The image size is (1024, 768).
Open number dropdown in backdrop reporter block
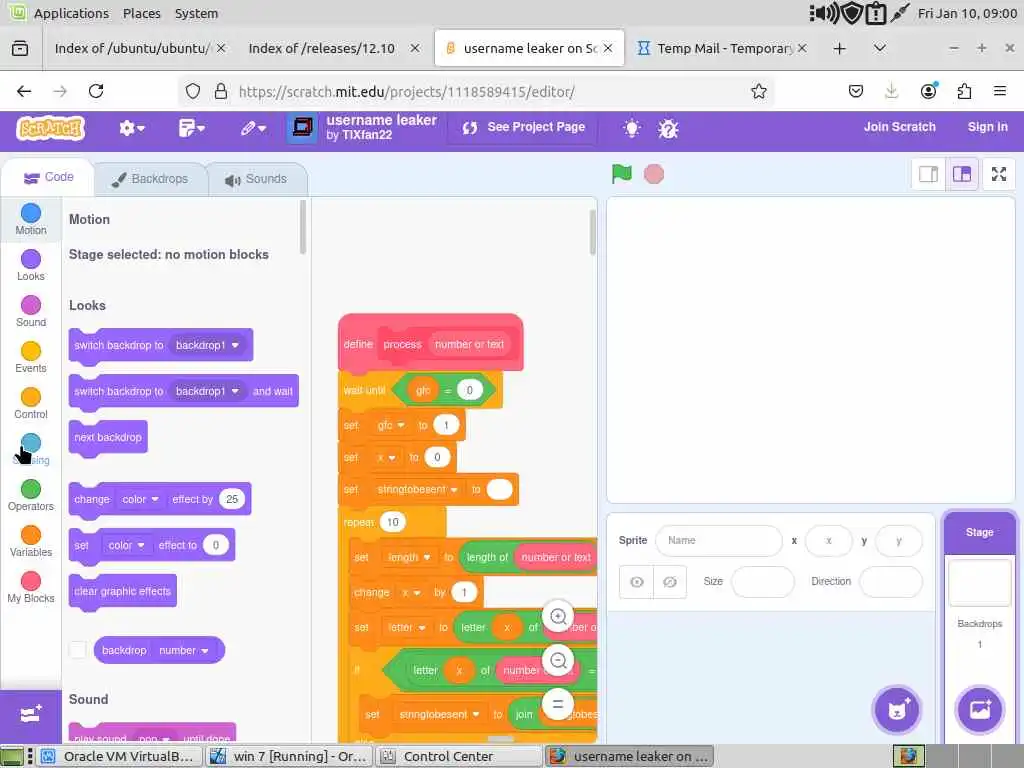click(x=184, y=650)
